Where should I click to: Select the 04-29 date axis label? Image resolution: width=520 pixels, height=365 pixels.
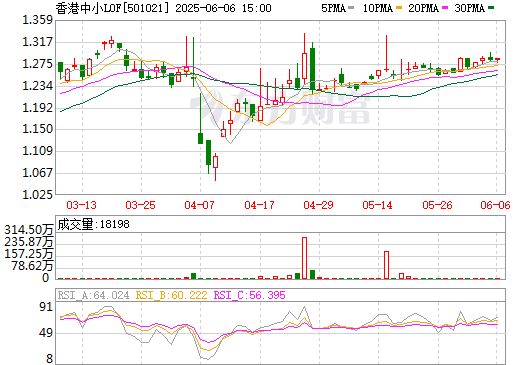pos(318,205)
